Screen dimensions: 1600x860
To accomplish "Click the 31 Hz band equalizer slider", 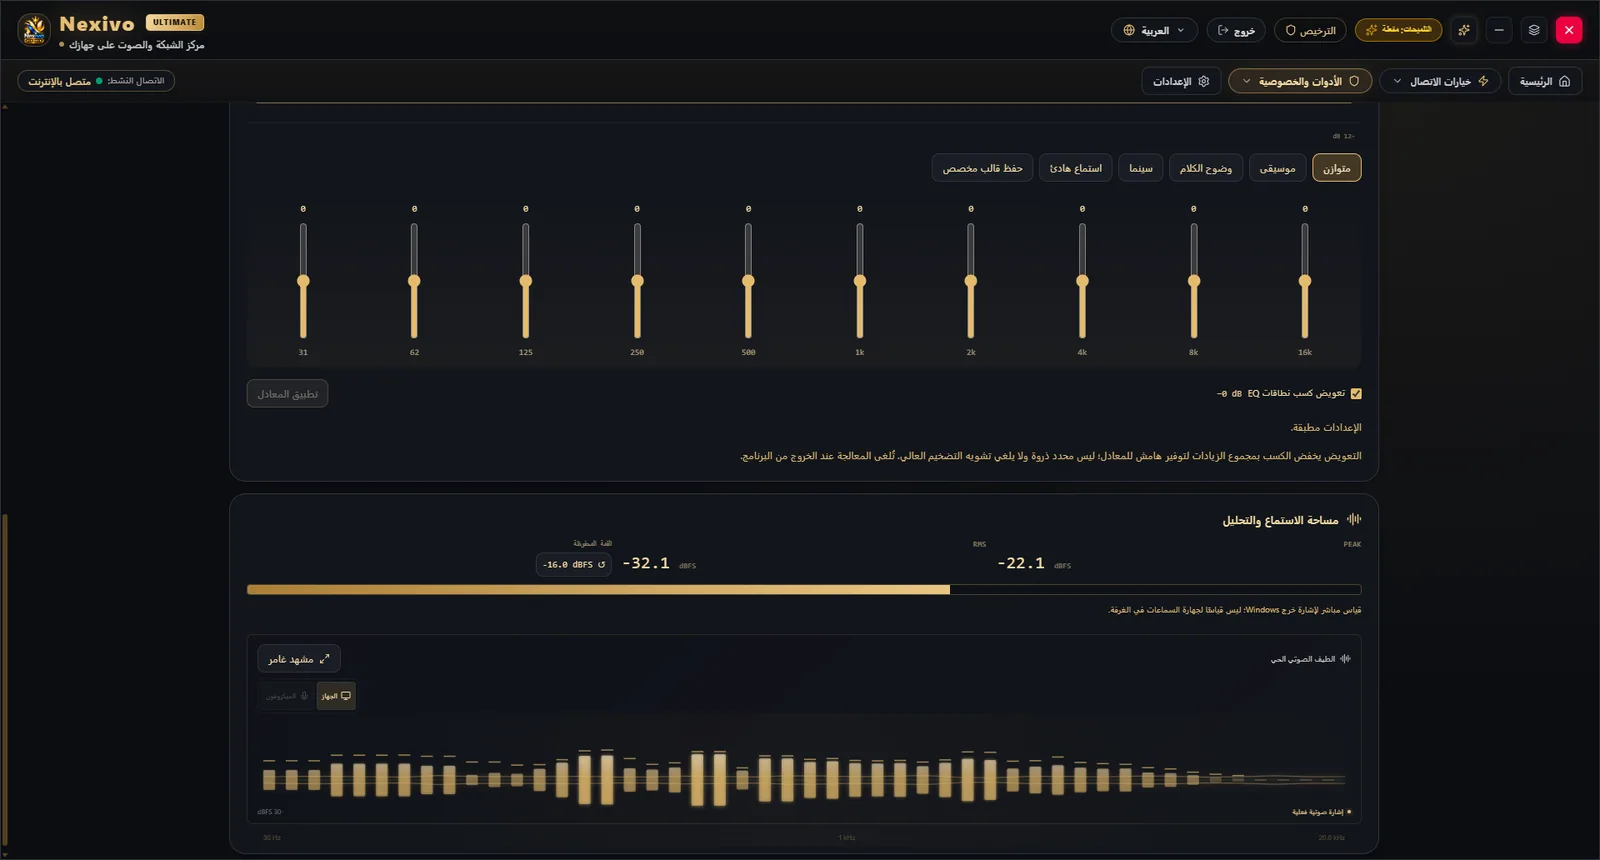I will coord(303,281).
